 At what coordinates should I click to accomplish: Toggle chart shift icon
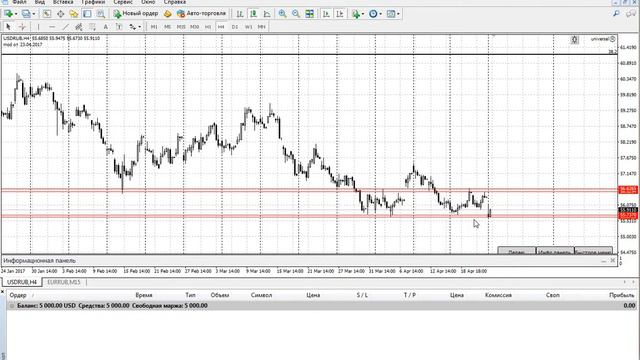pyautogui.click(x=340, y=14)
